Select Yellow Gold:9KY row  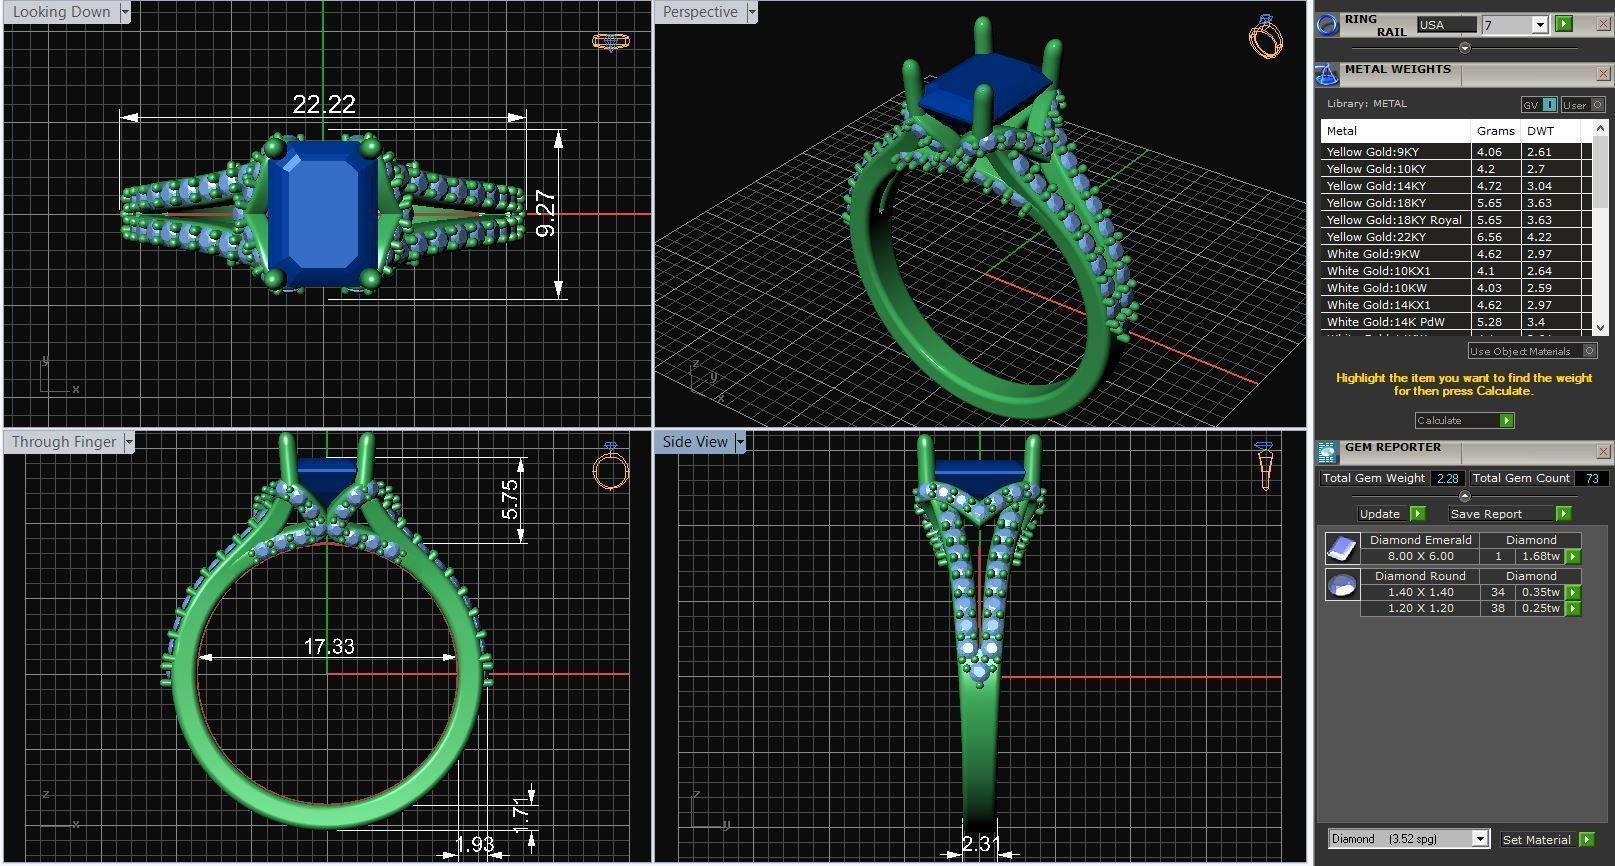1457,152
